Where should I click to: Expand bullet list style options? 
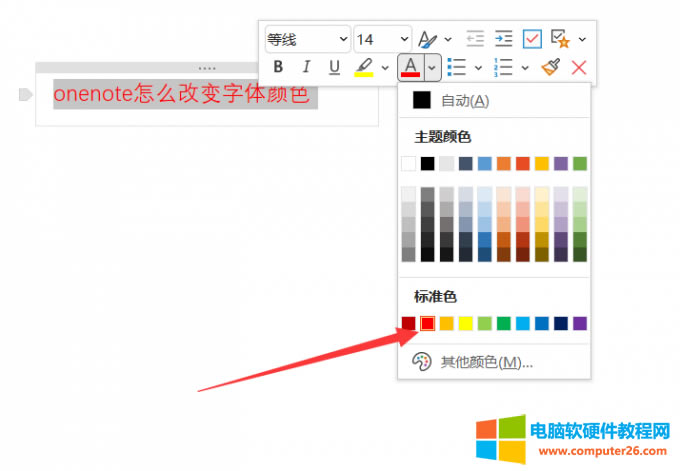[478, 68]
